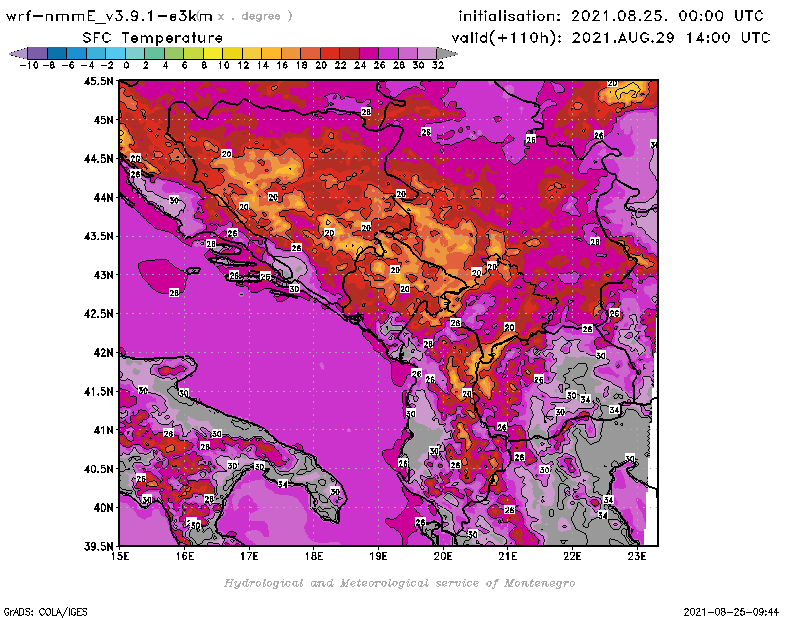Image resolution: width=800 pixels, height=618 pixels.
Task: Click the 'SFC Temperature' heading
Action: [x=153, y=38]
